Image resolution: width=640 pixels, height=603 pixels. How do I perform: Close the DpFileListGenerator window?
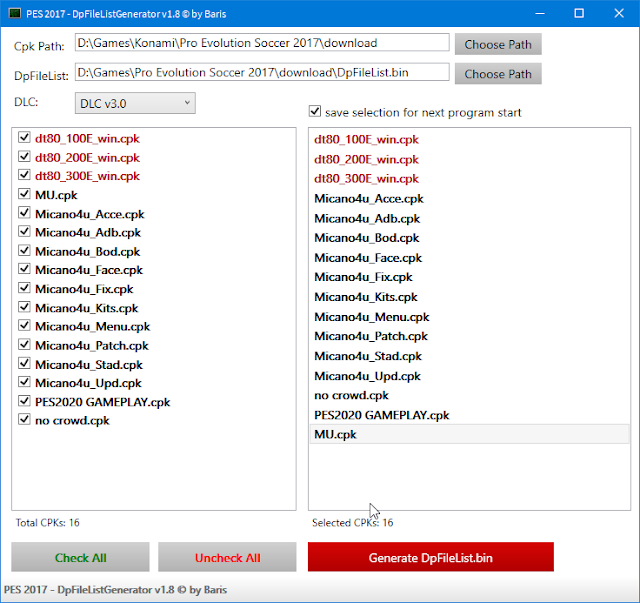coord(619,13)
